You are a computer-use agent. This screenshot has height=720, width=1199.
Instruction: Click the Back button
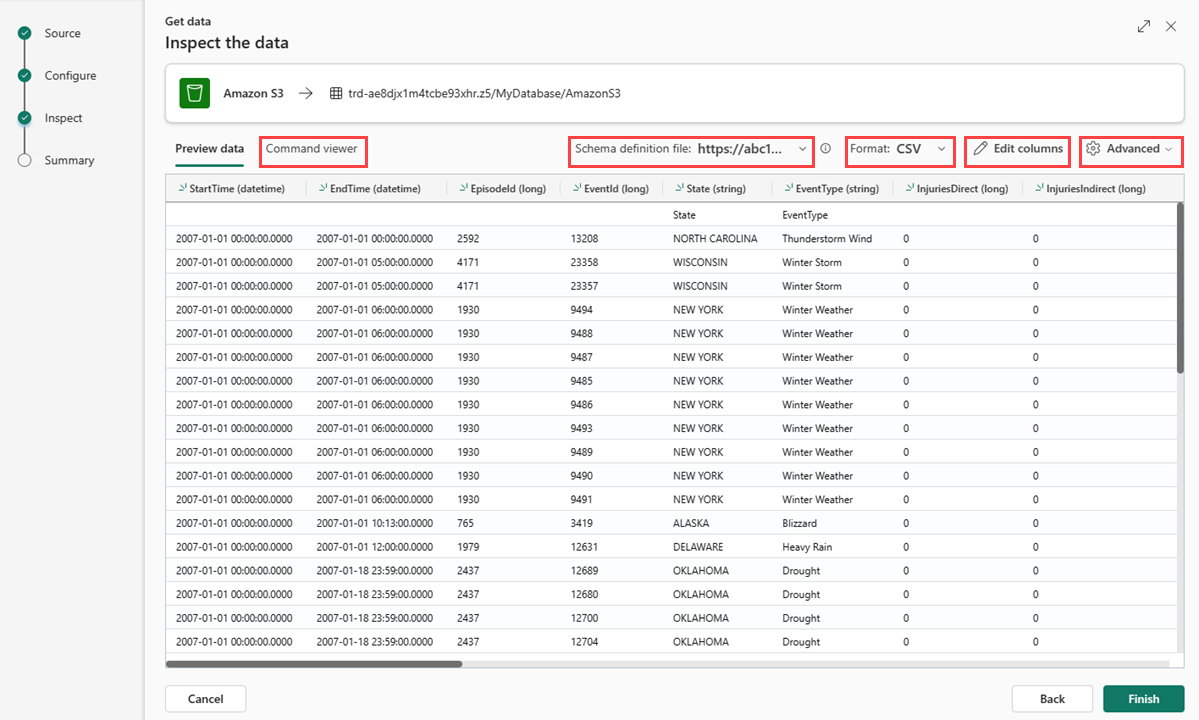(x=1052, y=699)
